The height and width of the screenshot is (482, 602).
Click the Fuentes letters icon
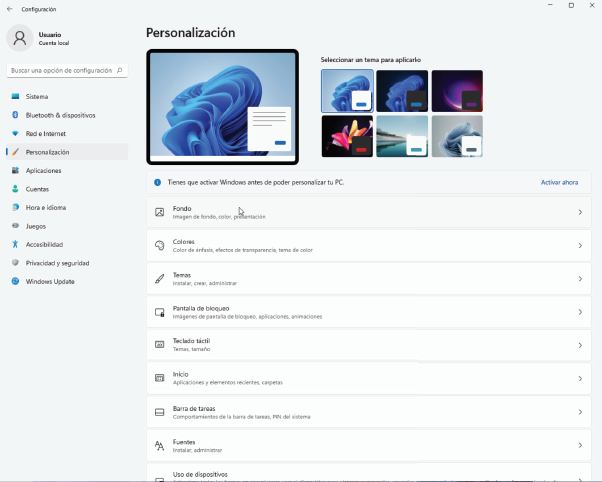pos(159,446)
